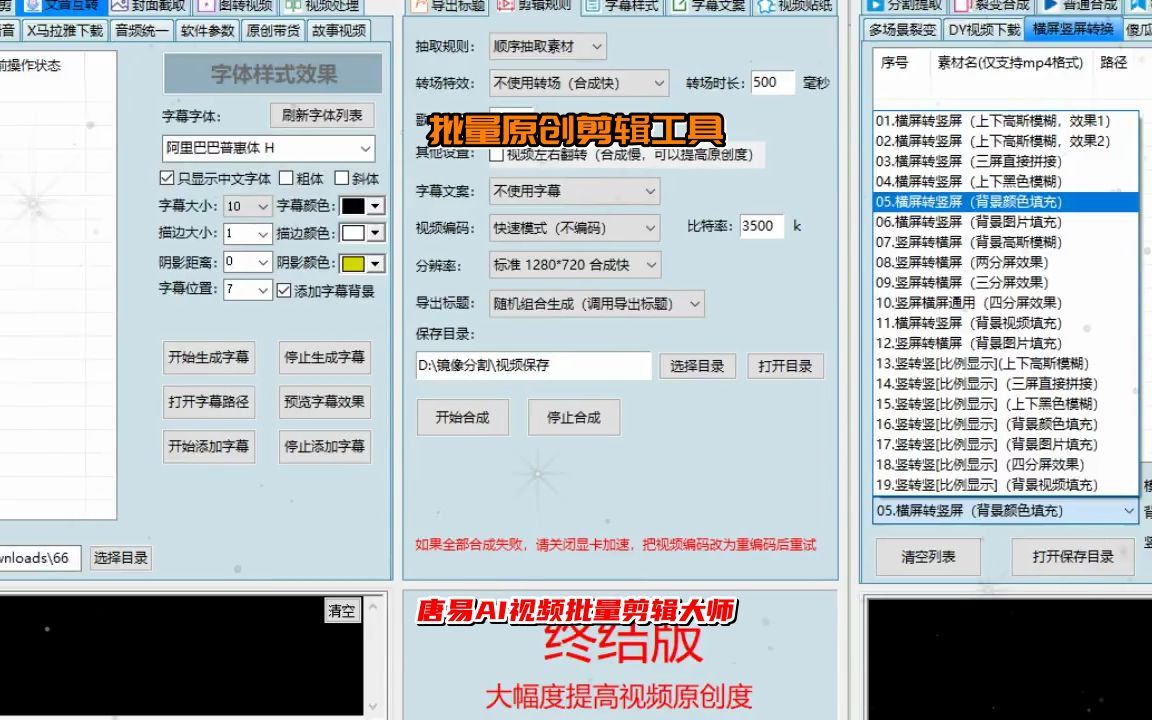The width and height of the screenshot is (1152, 720).
Task: Click the 开始合成 button
Action: 462,417
